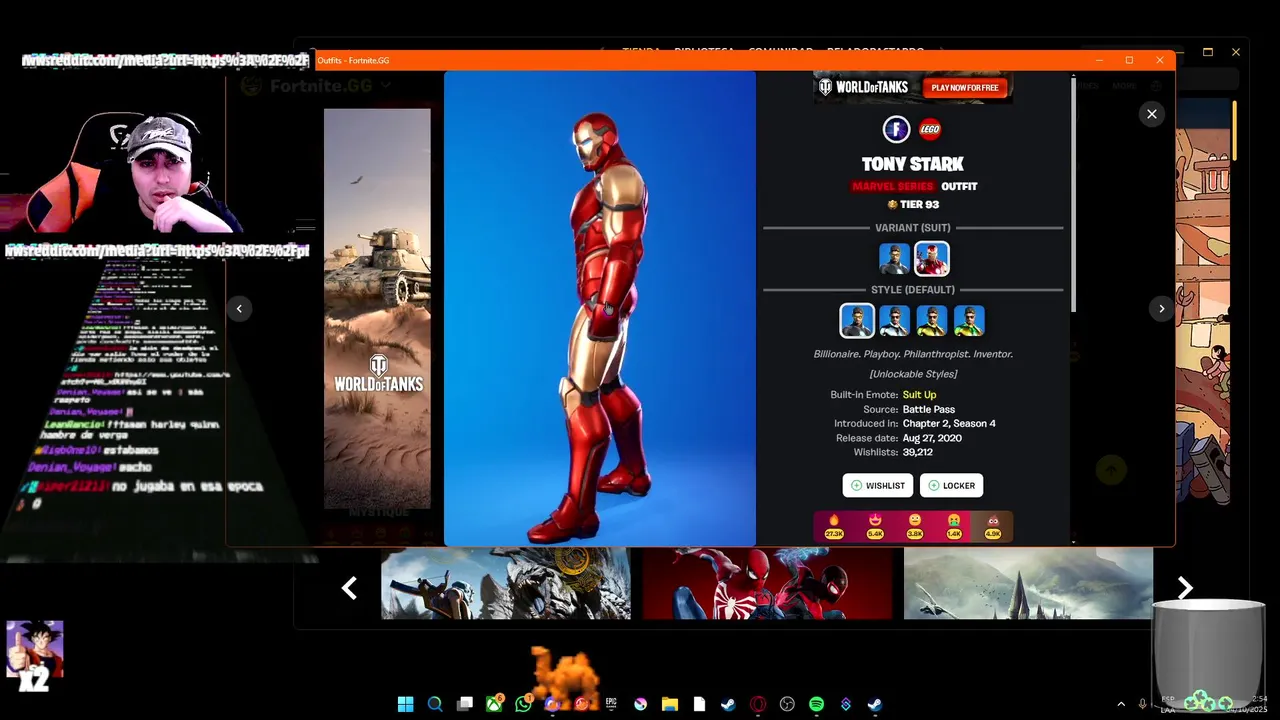Open the rightmost Steam icon on taskbar
Image resolution: width=1280 pixels, height=720 pixels.
click(875, 704)
